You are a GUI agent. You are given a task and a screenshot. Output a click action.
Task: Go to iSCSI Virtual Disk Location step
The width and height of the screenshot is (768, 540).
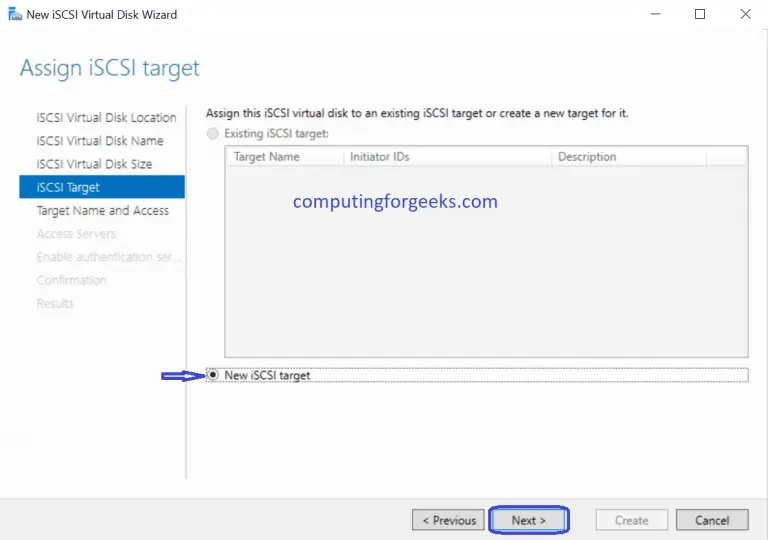coord(106,118)
